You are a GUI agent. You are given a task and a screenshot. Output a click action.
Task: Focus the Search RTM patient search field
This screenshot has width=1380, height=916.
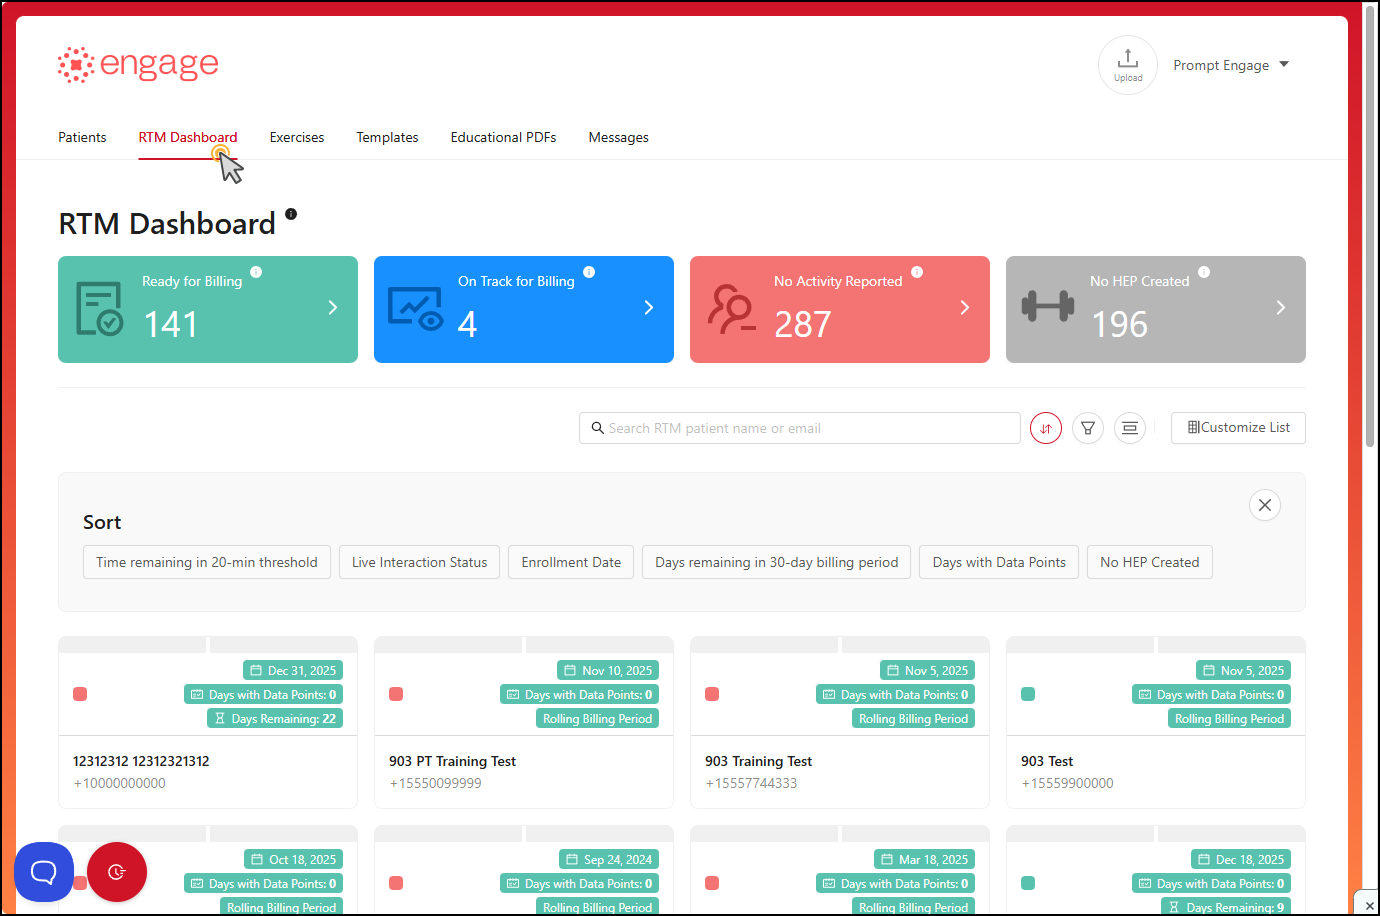click(800, 428)
